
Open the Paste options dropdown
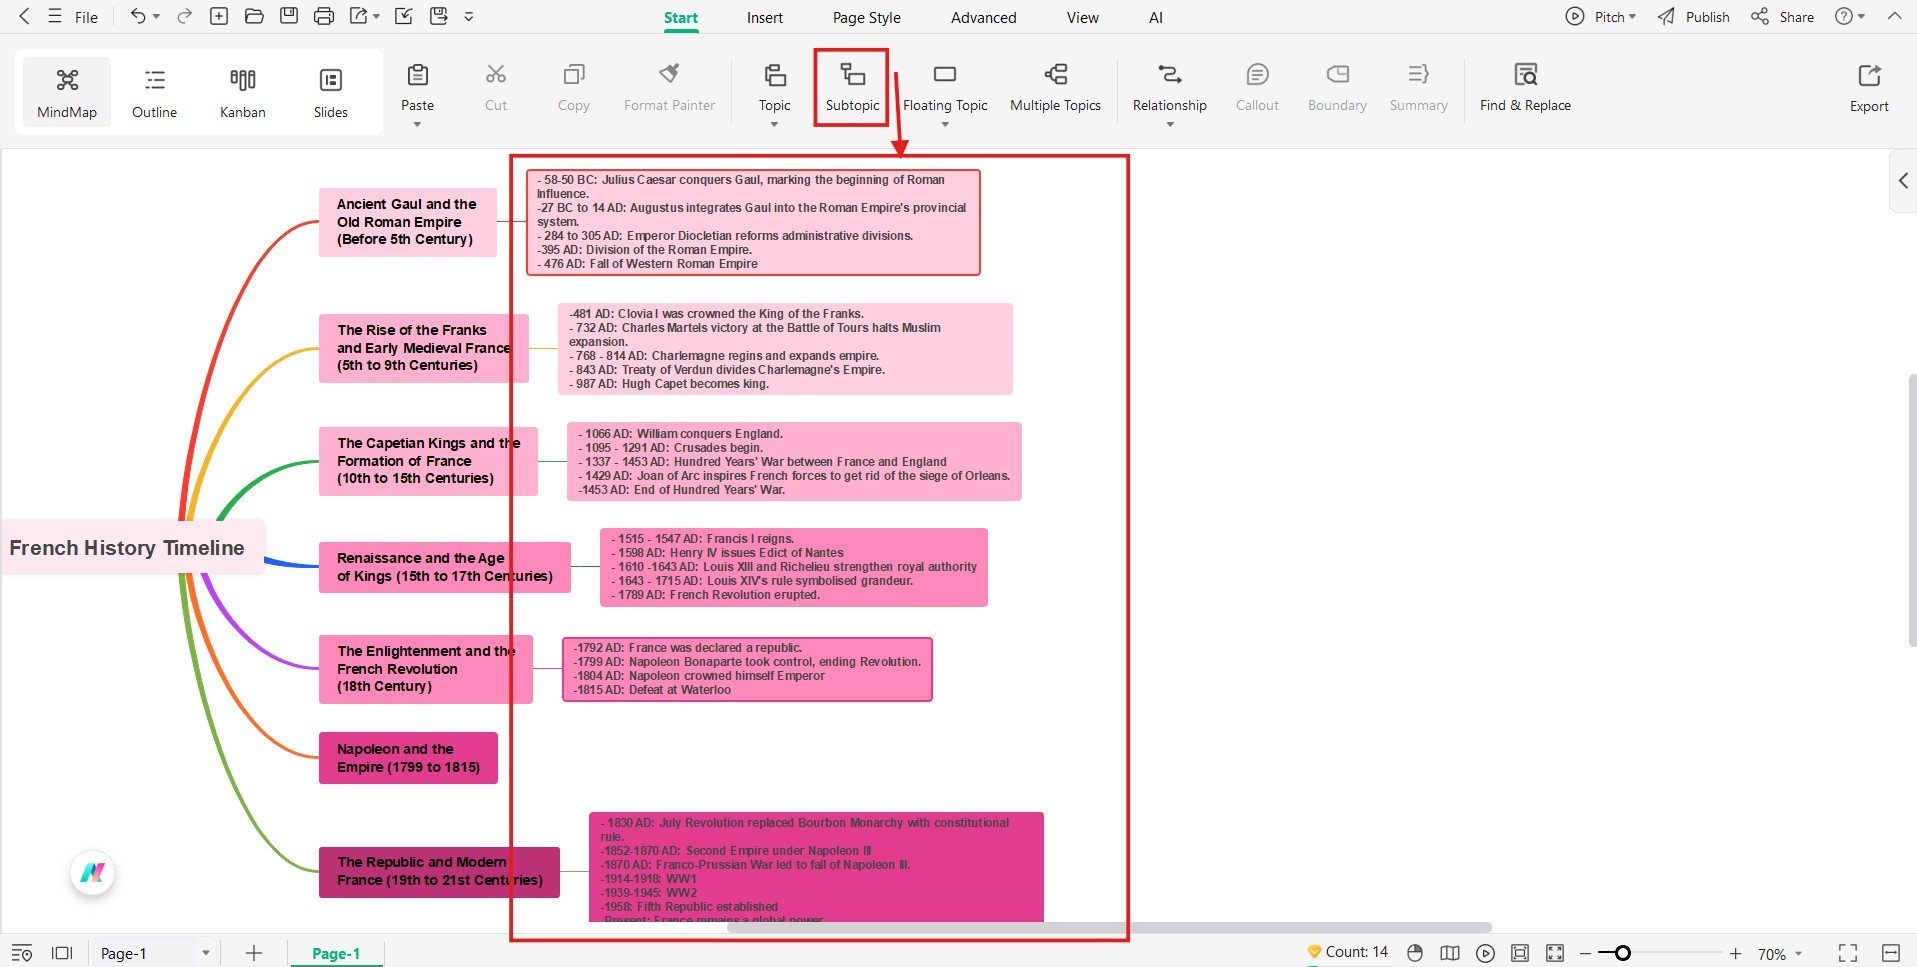tap(417, 123)
